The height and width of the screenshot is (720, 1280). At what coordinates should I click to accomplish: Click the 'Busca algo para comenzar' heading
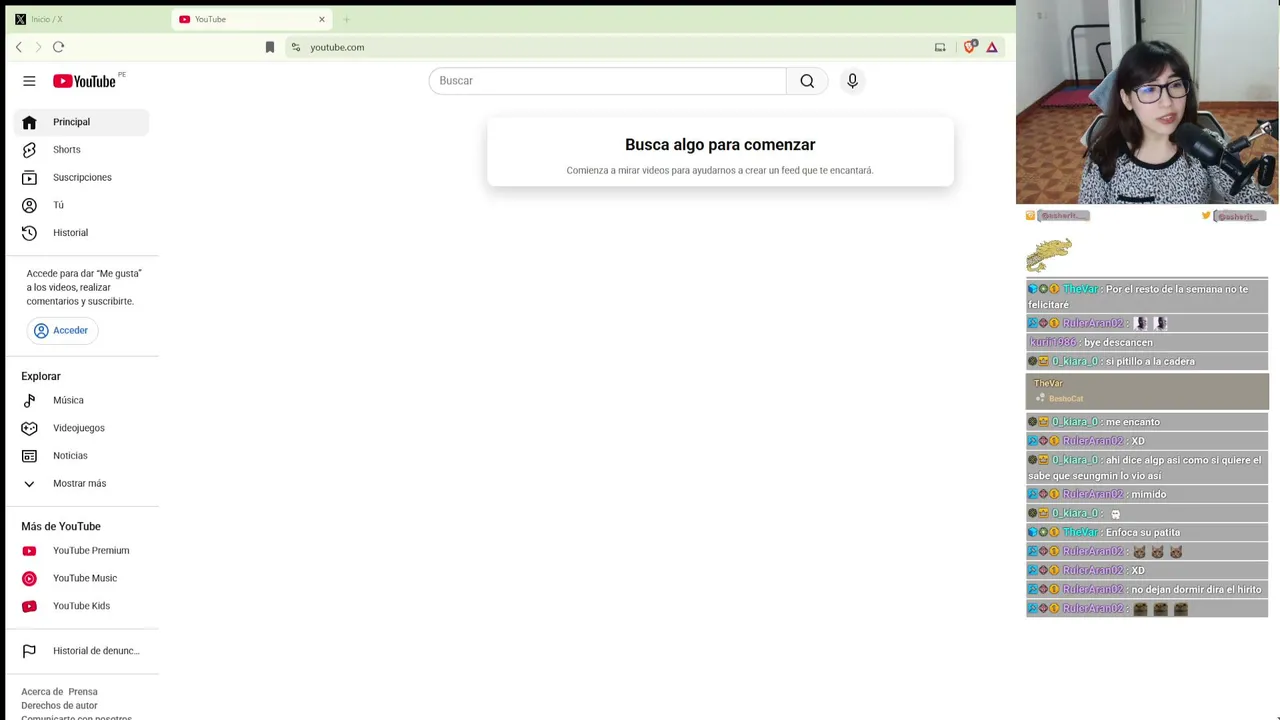pyautogui.click(x=720, y=145)
